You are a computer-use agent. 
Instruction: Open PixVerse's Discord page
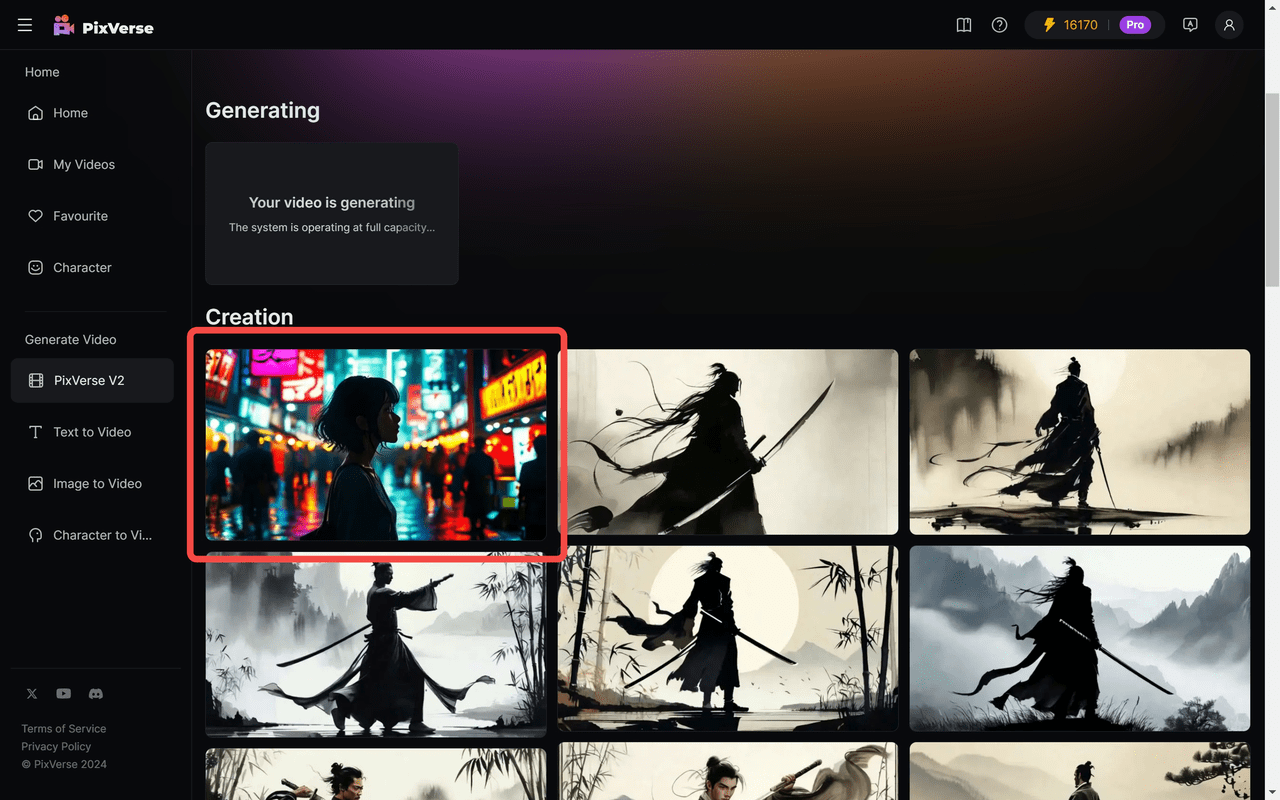[x=95, y=693]
